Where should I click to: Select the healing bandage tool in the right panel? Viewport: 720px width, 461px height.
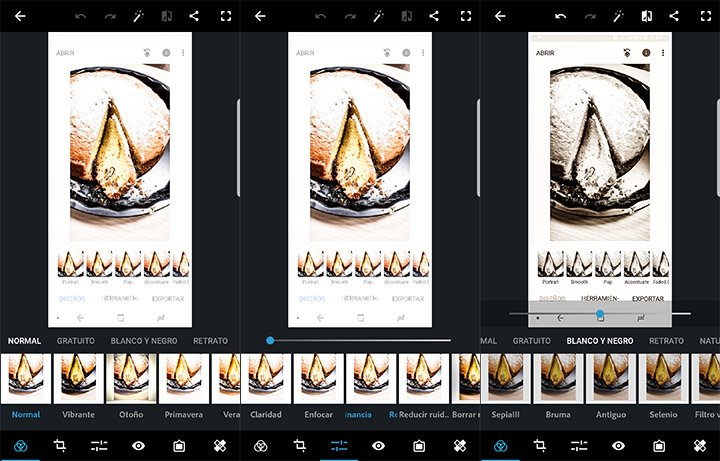pos(700,445)
